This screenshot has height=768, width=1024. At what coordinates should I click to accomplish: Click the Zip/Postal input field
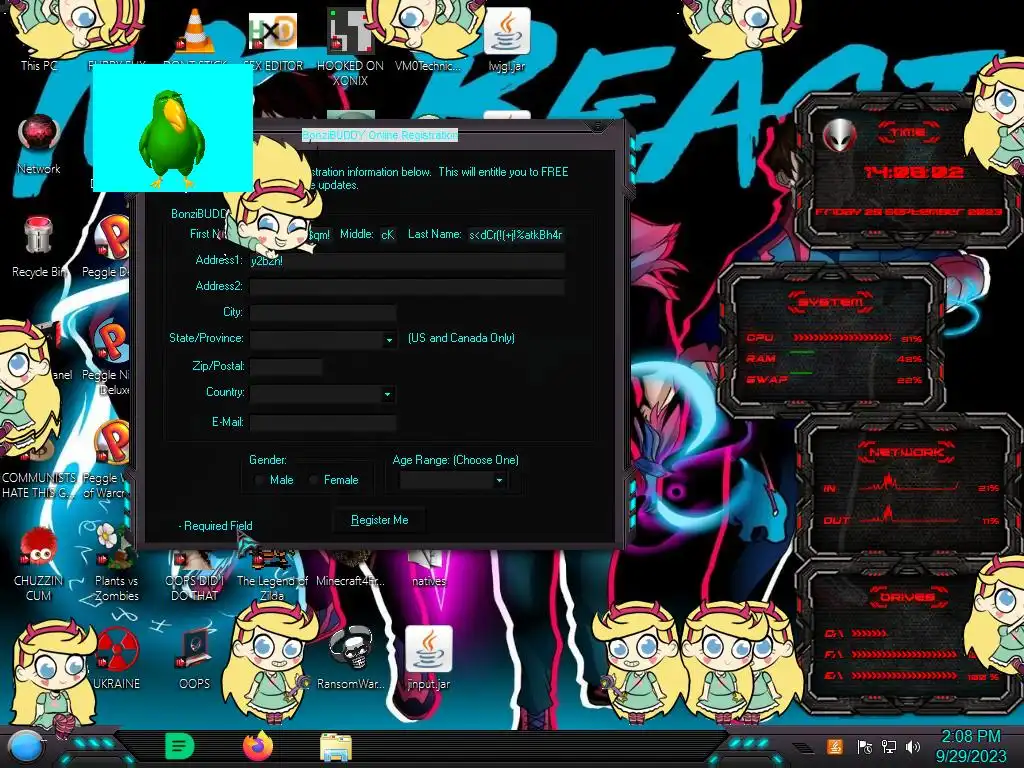coord(286,367)
